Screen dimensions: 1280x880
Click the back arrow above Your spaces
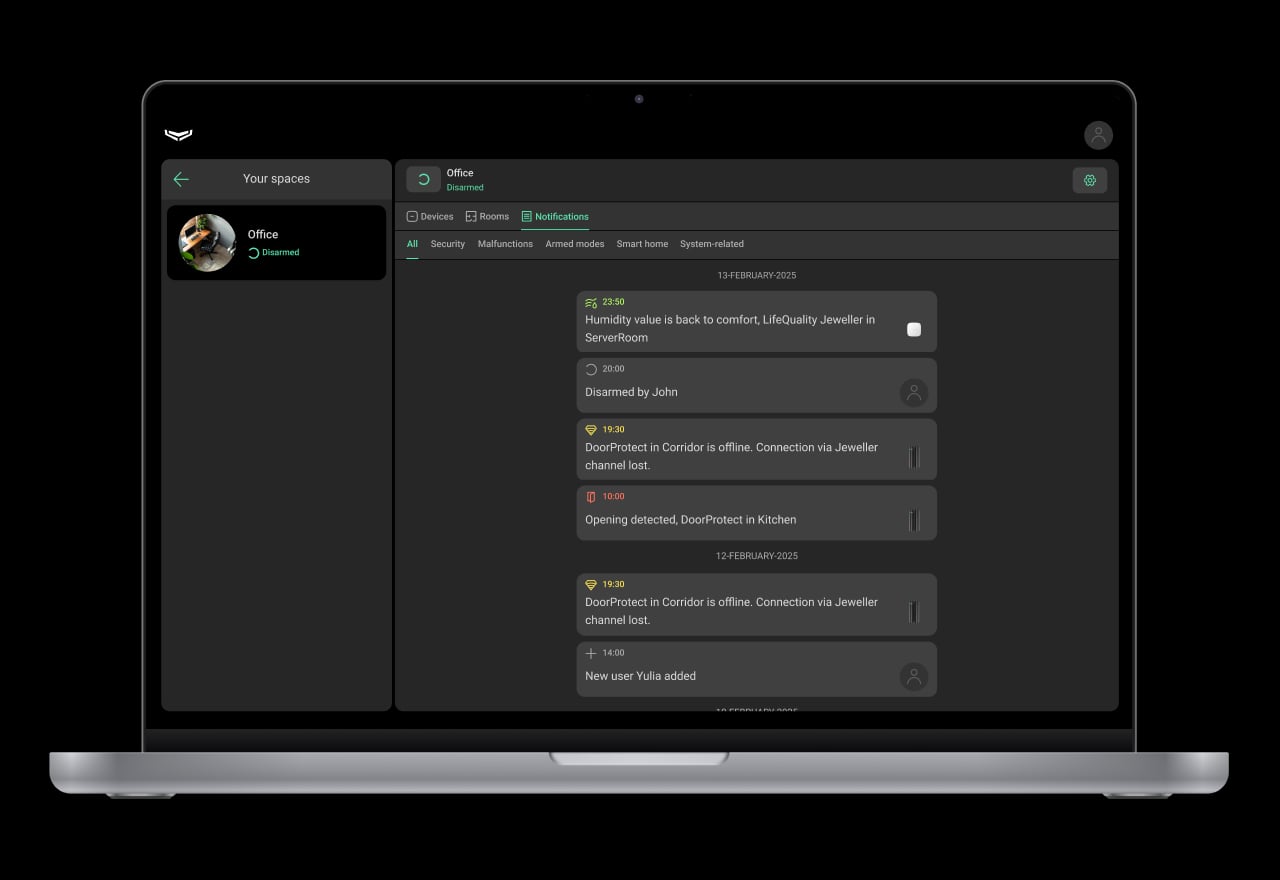click(x=181, y=179)
